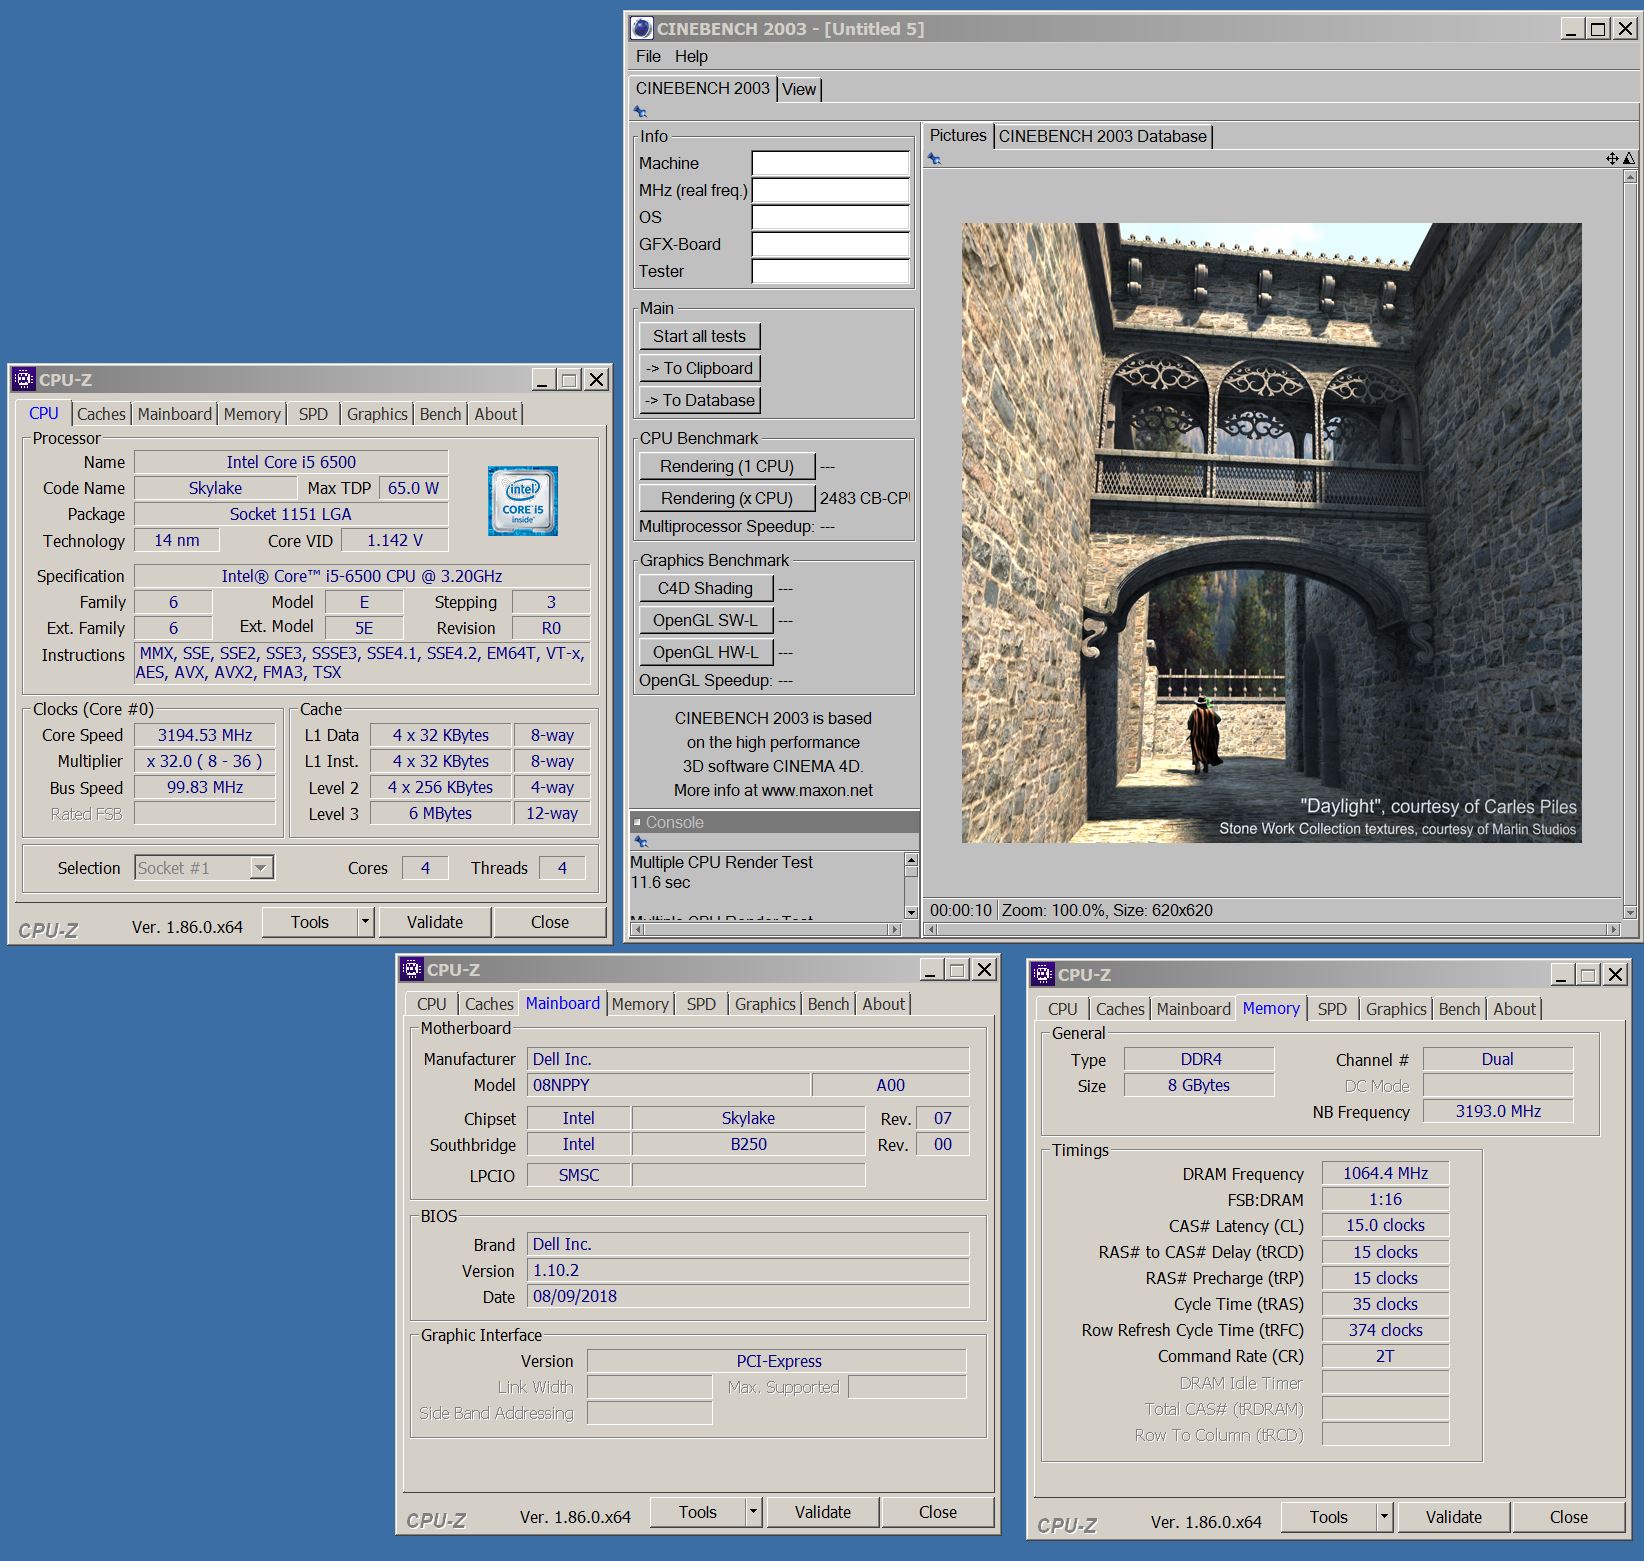Open Graphics tab in the CPU window
This screenshot has height=1561, width=1644.
(x=377, y=414)
